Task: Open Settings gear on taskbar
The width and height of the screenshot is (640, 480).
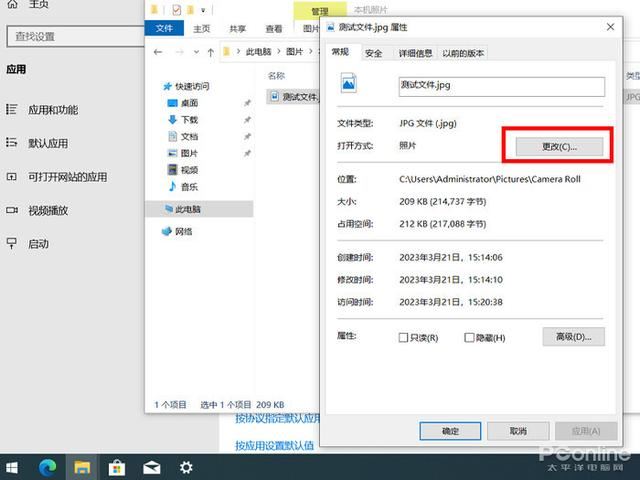Action: (x=186, y=467)
